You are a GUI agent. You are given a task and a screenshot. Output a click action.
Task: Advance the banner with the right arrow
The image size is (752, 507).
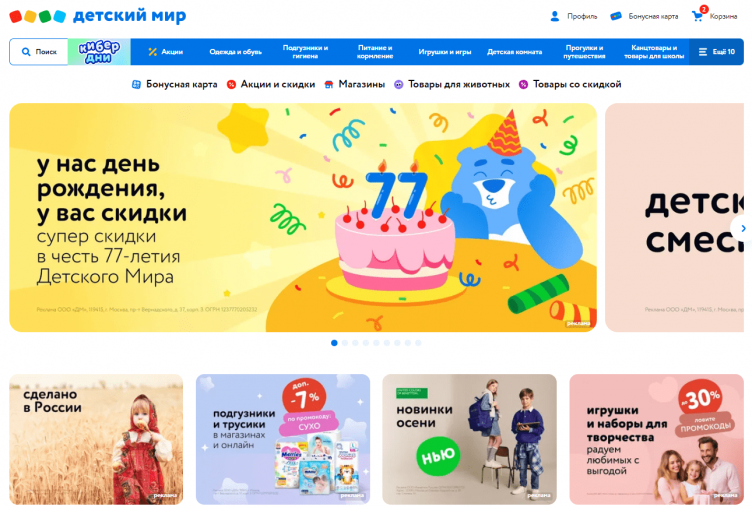pos(742,229)
